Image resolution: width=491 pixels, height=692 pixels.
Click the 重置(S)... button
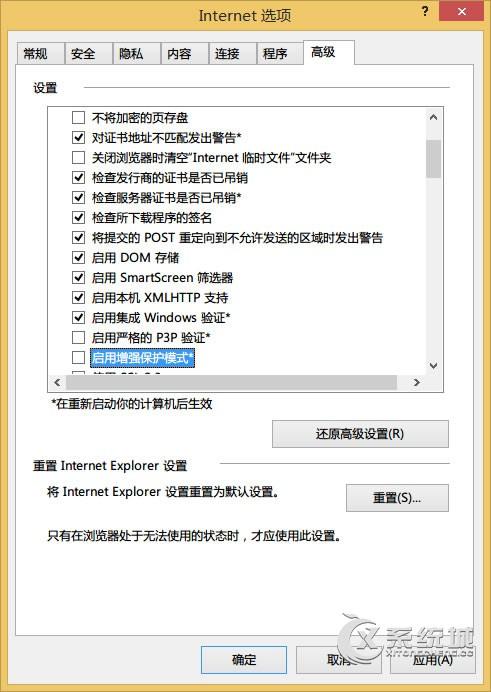(x=397, y=498)
